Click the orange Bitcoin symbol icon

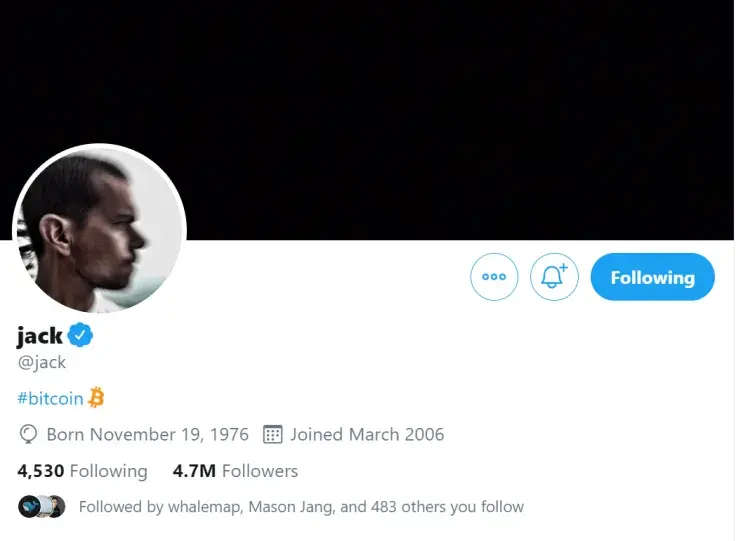pos(96,398)
